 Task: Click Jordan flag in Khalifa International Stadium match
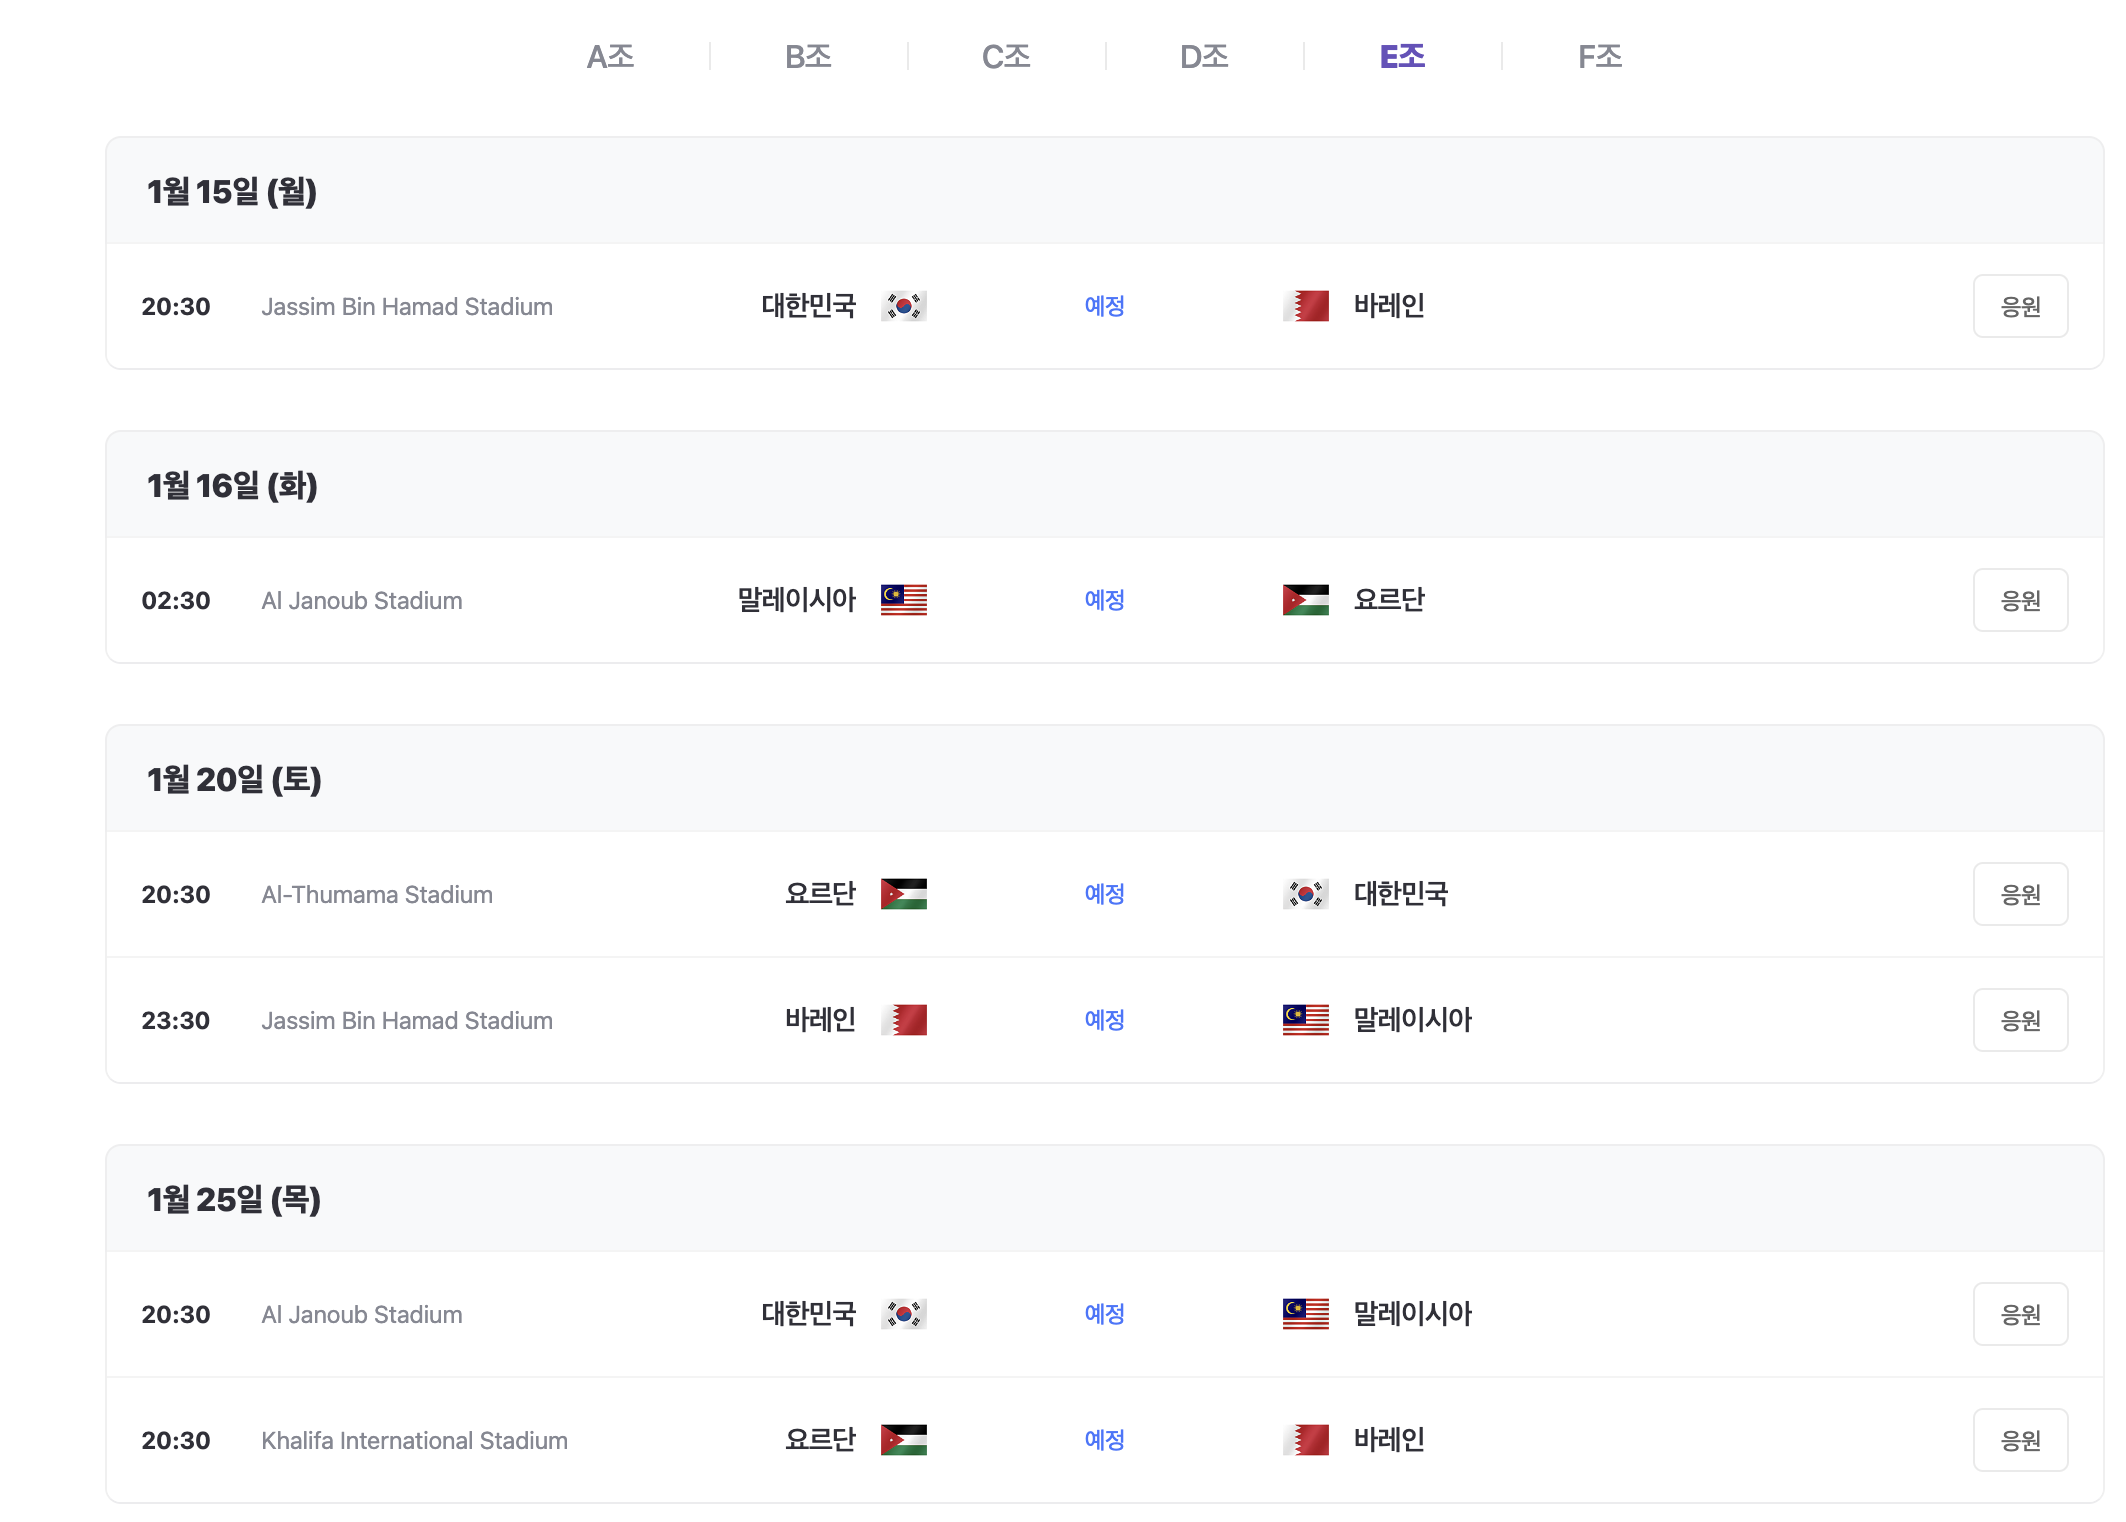pyautogui.click(x=903, y=1440)
